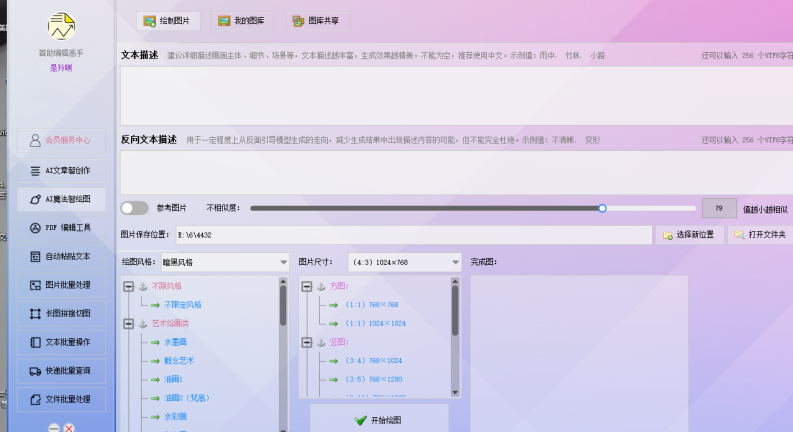Collapse the 不限风格 tree node
The width and height of the screenshot is (793, 432).
coord(128,287)
